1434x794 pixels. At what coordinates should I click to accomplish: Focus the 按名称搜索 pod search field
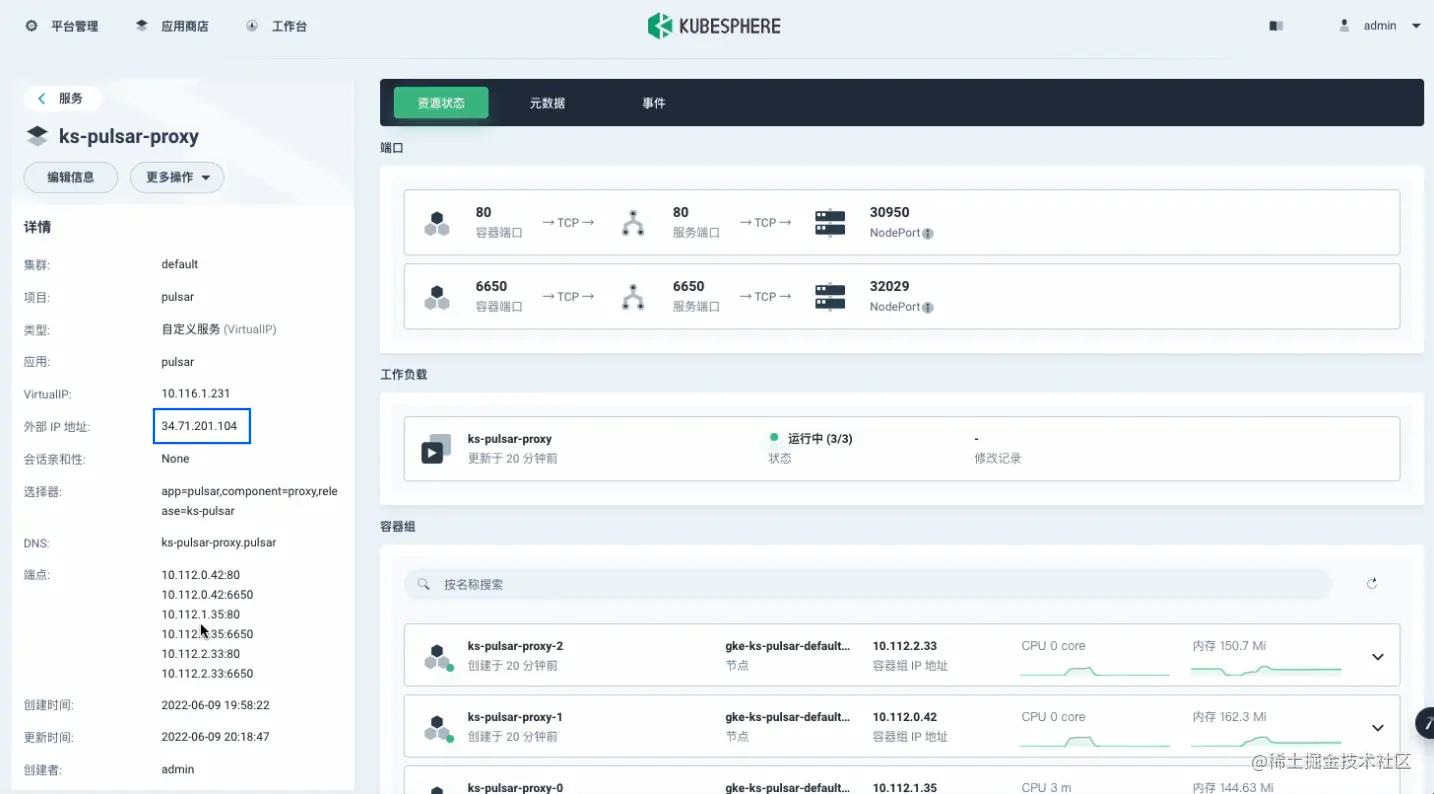pyautogui.click(x=868, y=584)
